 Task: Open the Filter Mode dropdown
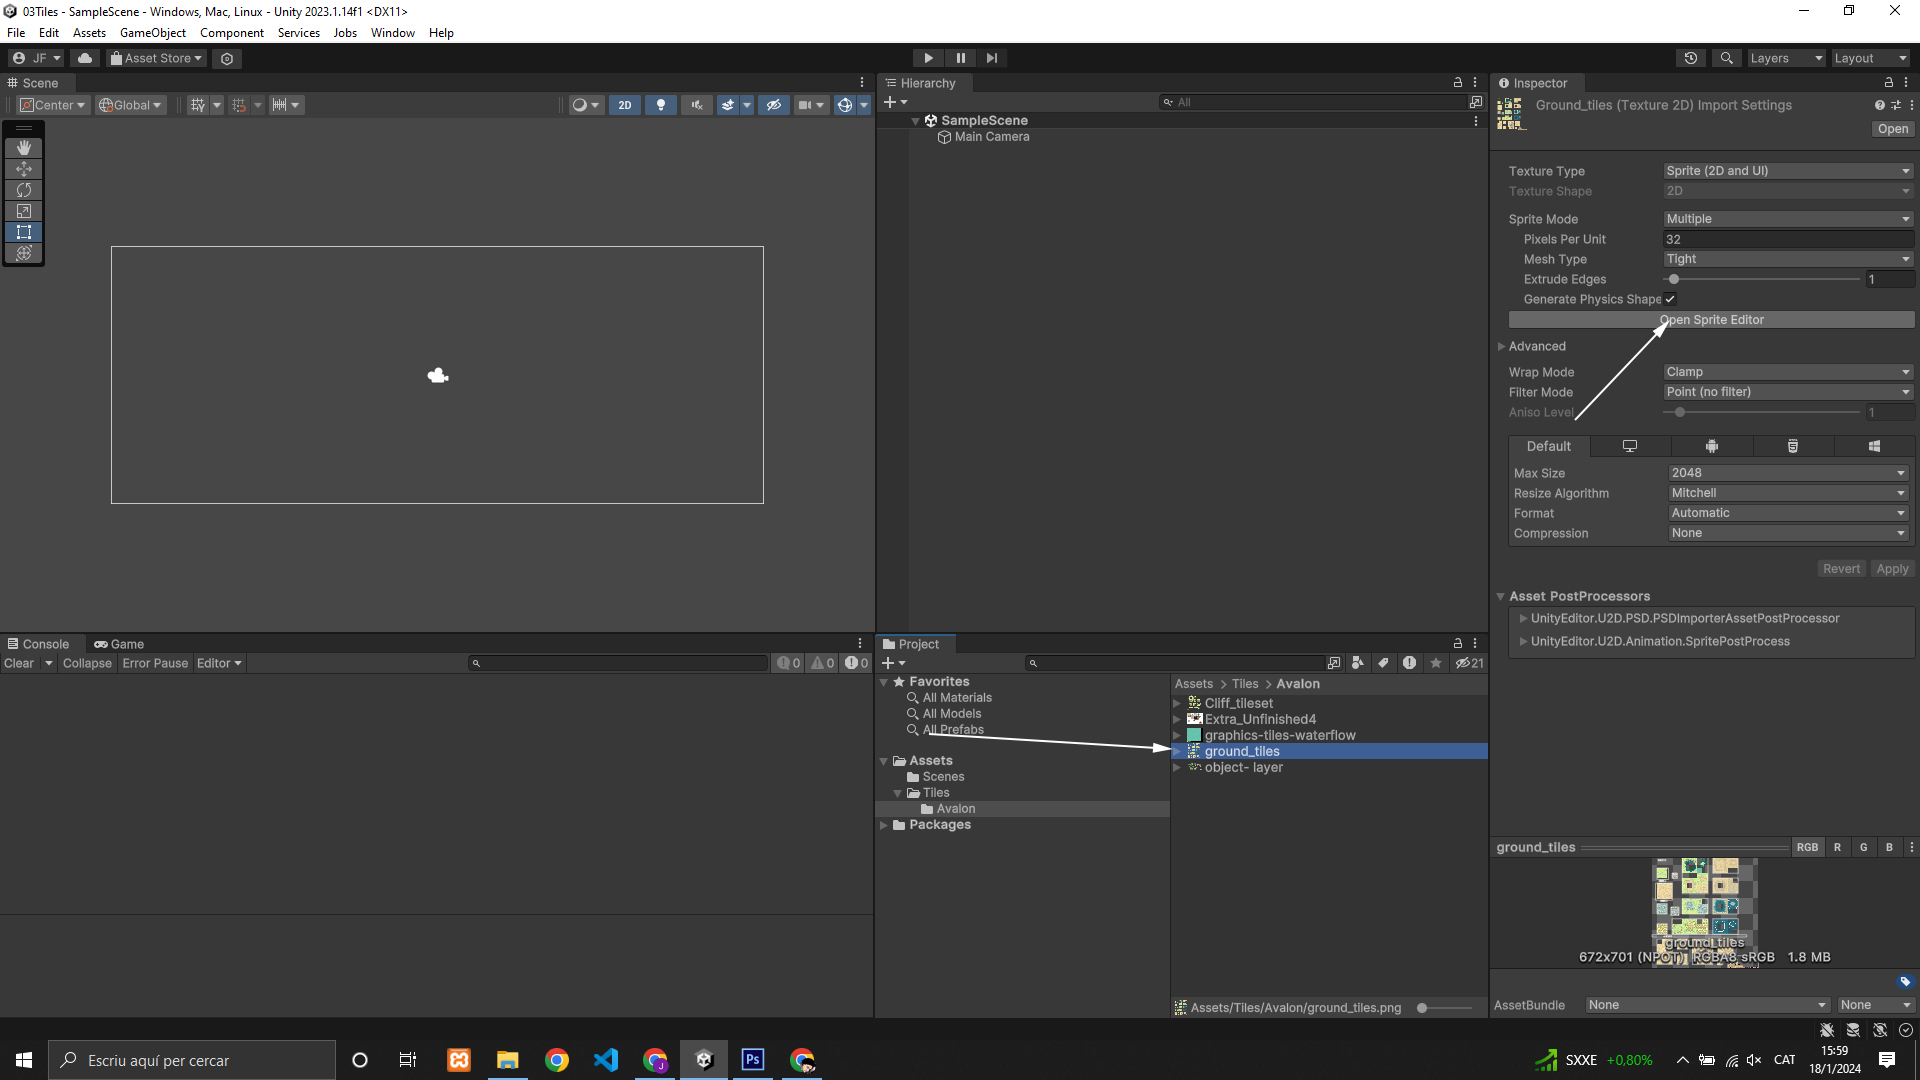[1787, 392]
